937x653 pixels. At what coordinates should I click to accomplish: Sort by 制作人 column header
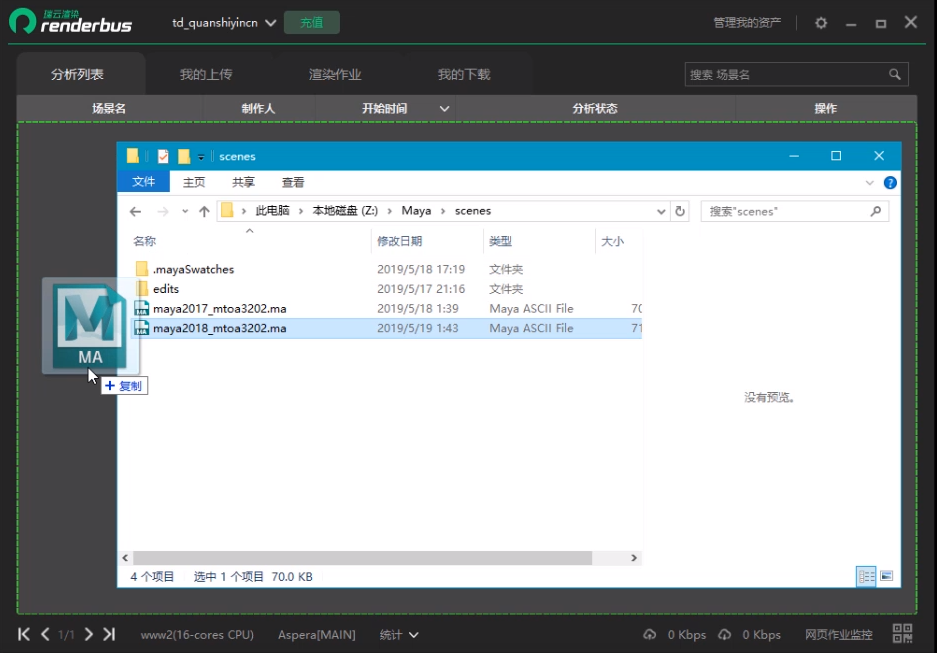(x=258, y=108)
